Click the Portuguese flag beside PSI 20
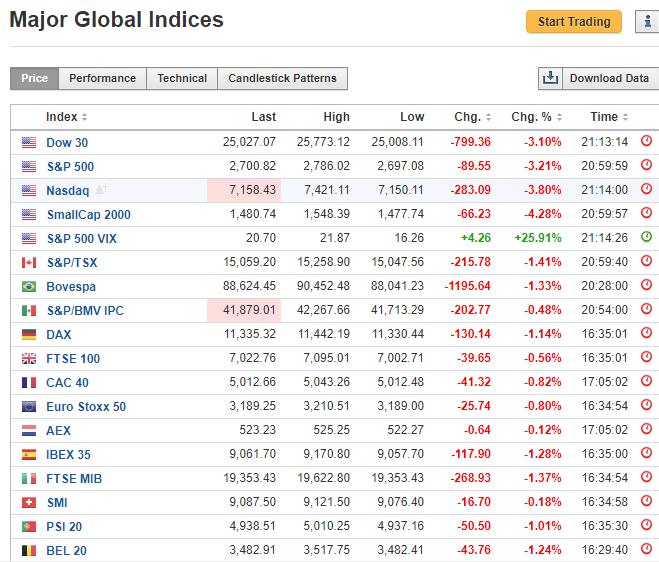This screenshot has width=659, height=562. point(29,526)
